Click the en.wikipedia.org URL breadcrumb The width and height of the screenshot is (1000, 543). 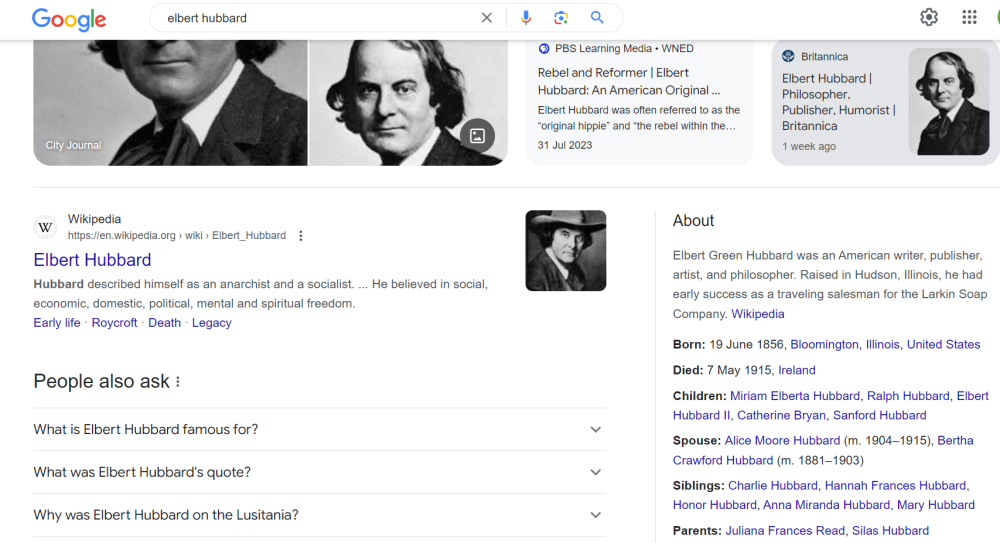pyautogui.click(x=177, y=235)
